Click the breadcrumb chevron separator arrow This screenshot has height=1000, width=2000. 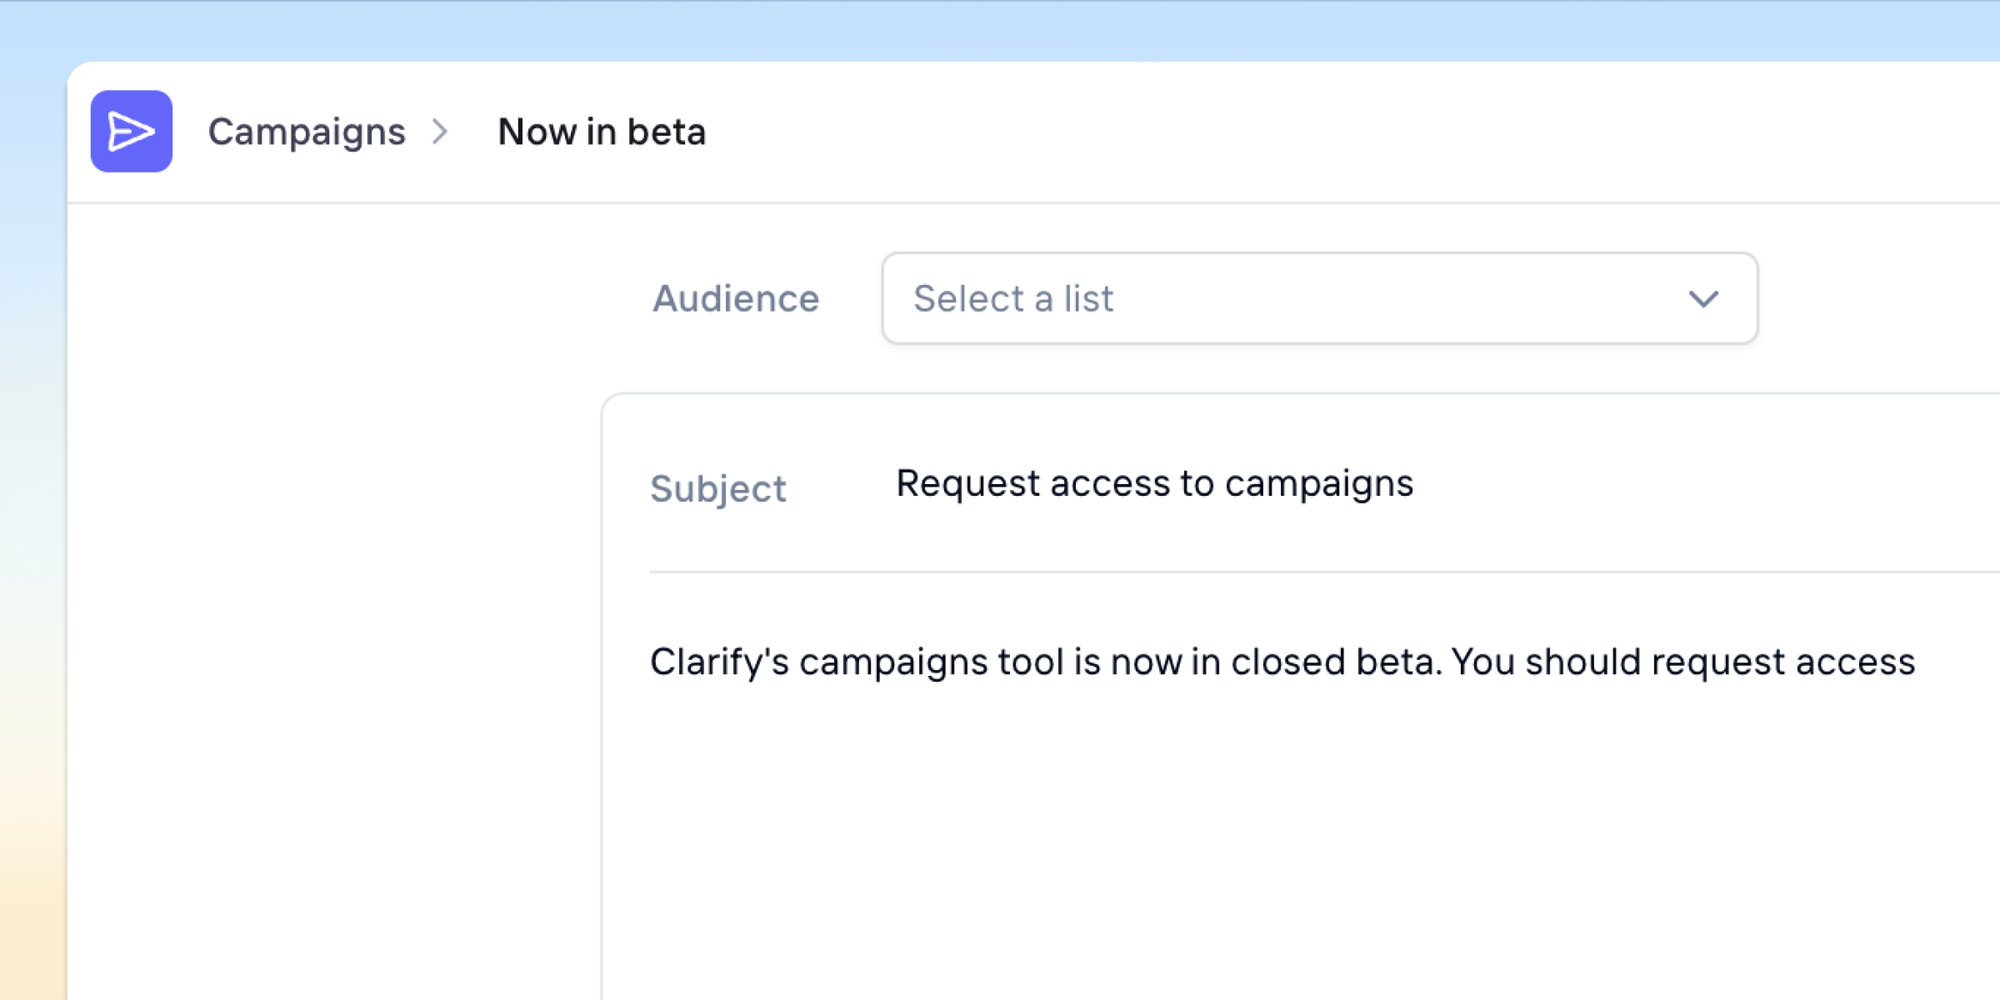440,132
